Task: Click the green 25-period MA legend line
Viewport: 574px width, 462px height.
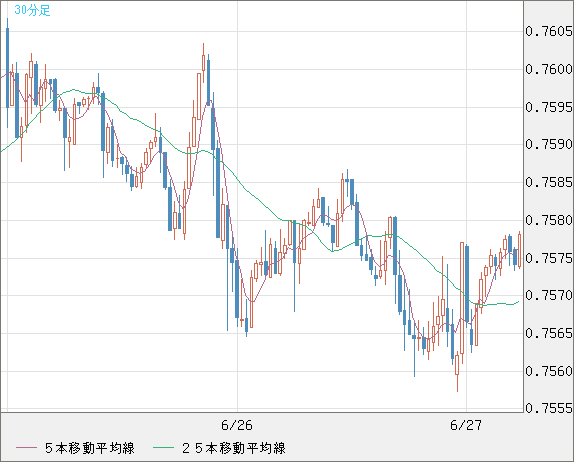Action: 163,448
